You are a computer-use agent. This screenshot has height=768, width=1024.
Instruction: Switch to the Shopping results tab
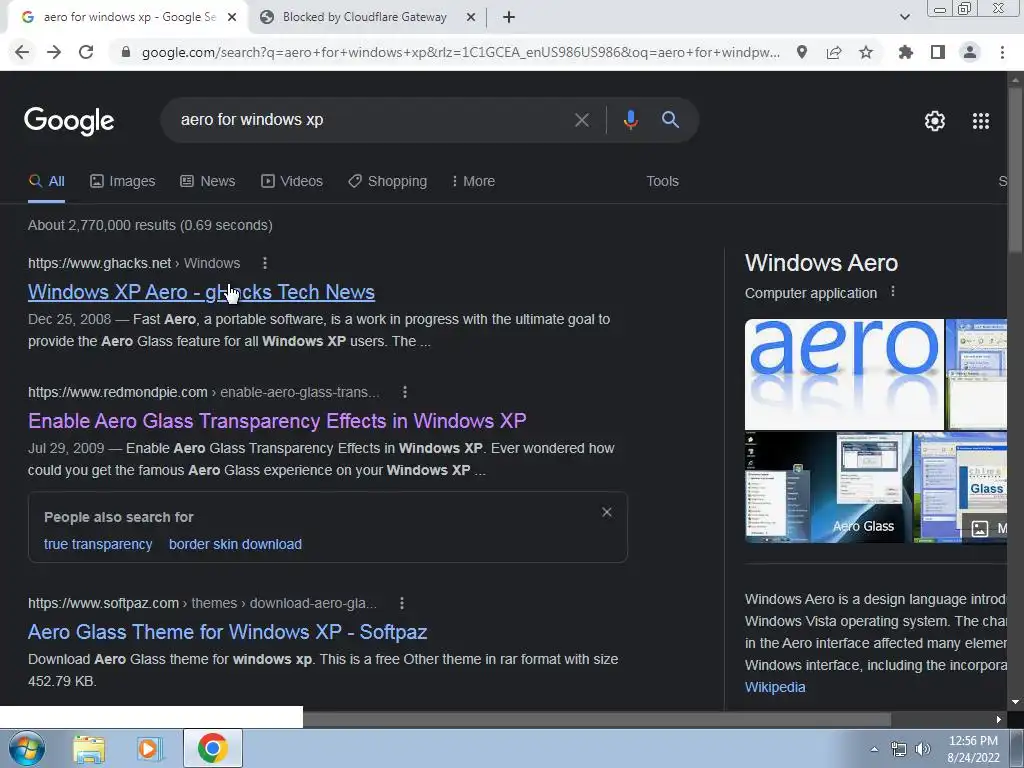(x=387, y=182)
